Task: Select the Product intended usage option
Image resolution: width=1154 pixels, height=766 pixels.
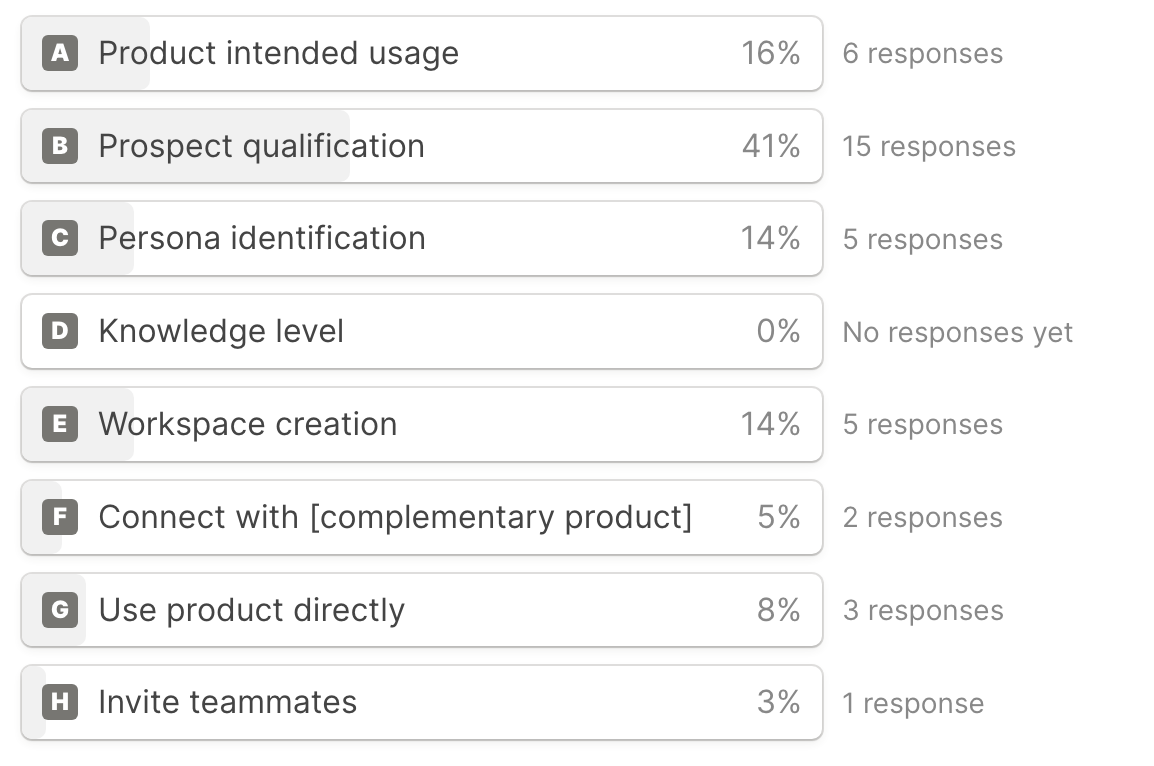Action: pos(278,53)
